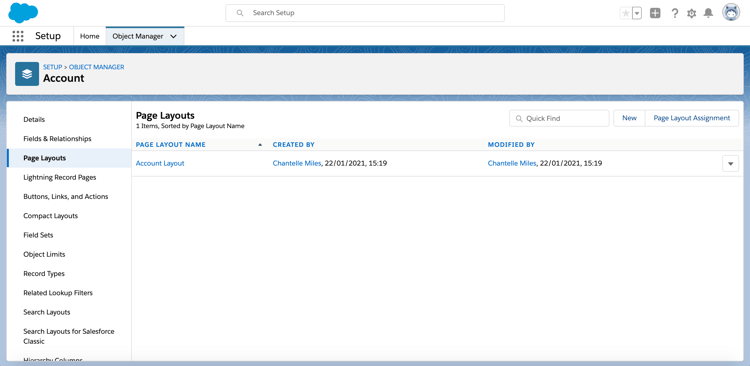Open Related Lookup Filters section
The height and width of the screenshot is (366, 750).
(58, 293)
